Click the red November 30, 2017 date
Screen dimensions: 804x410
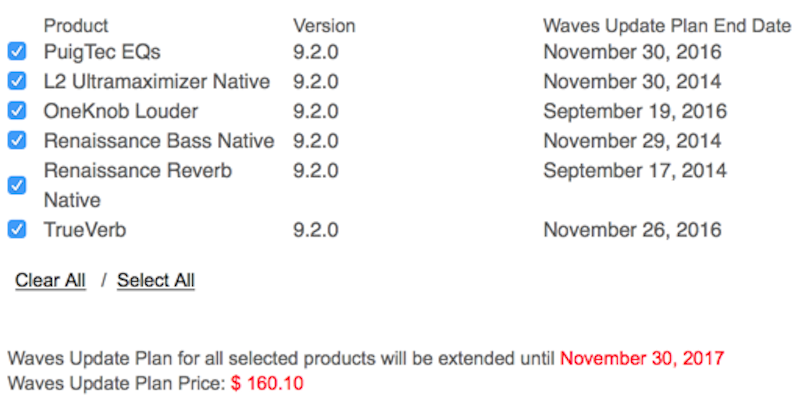tap(641, 358)
